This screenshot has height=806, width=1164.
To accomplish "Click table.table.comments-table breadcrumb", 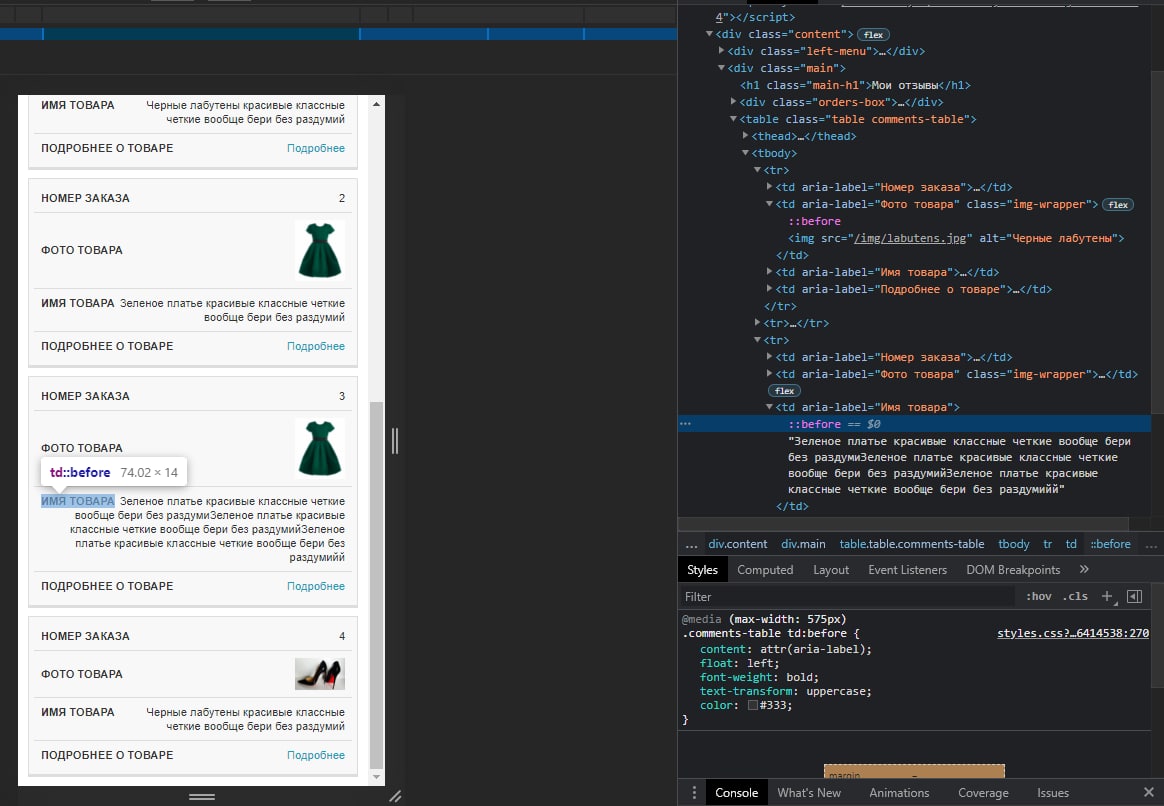I will 912,544.
